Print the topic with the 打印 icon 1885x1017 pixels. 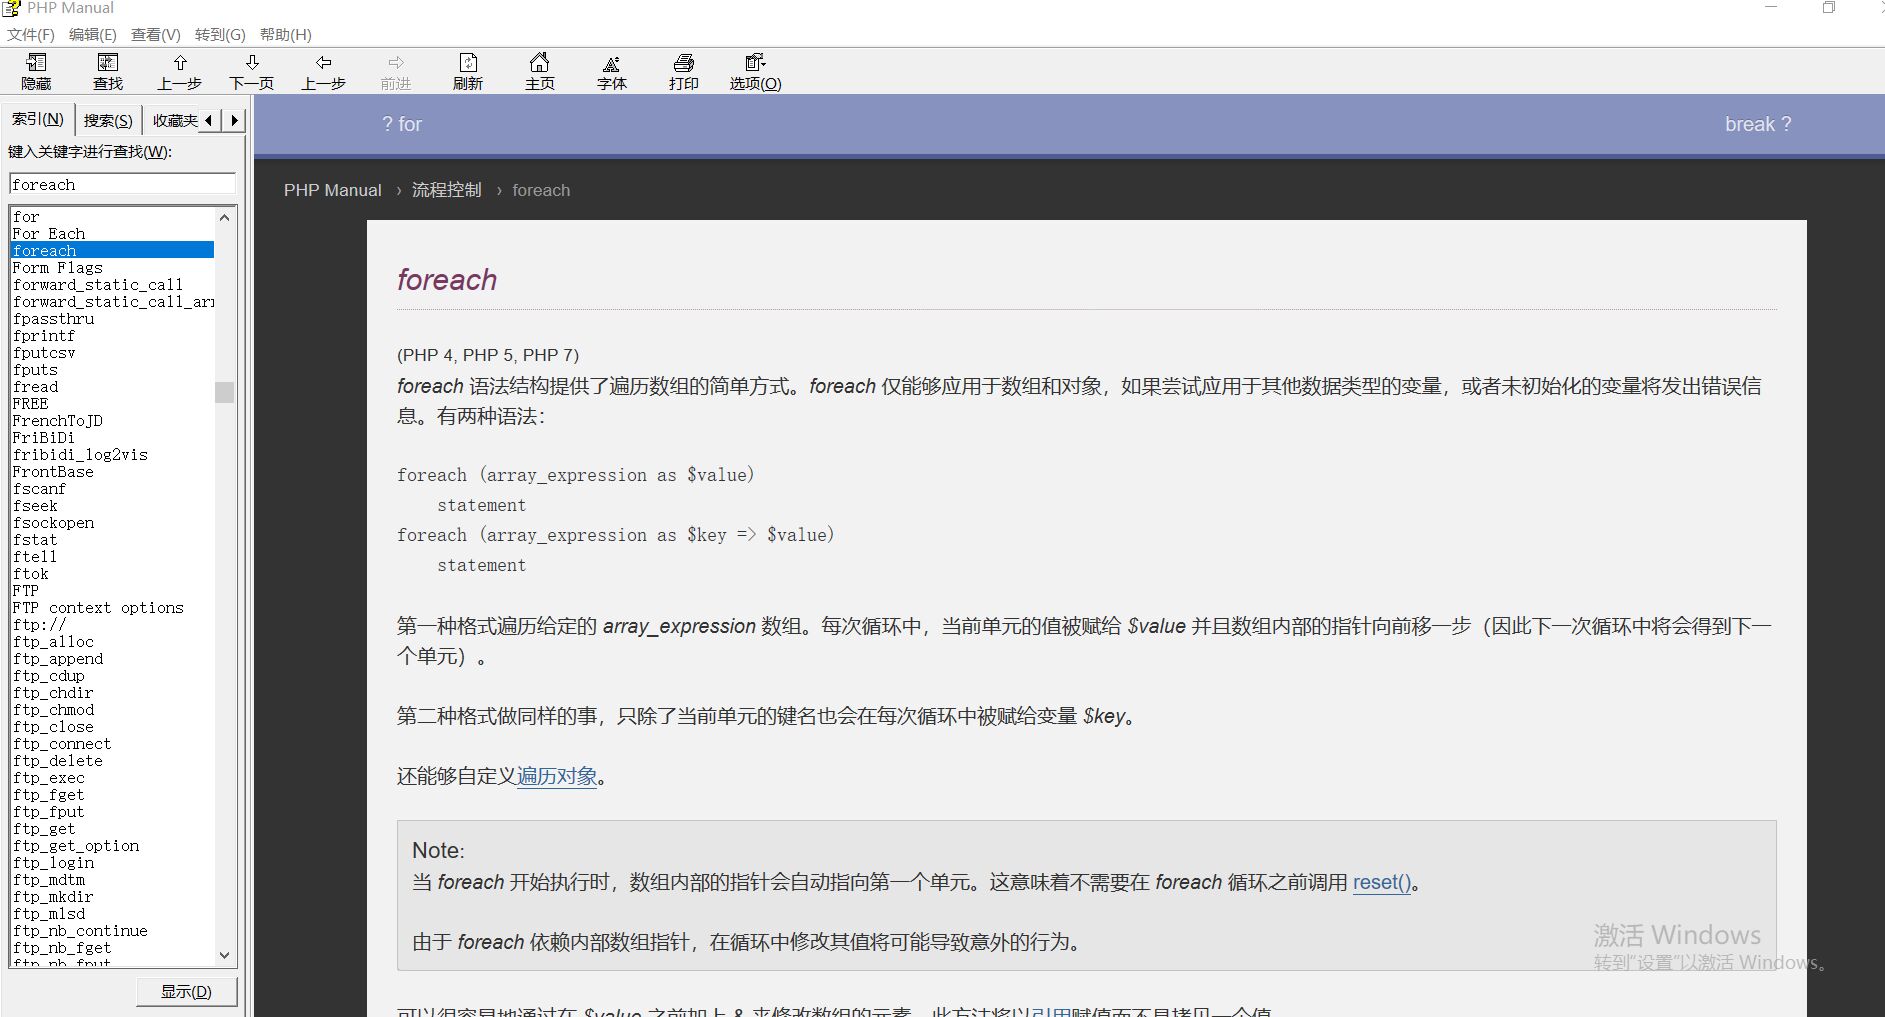[x=684, y=72]
